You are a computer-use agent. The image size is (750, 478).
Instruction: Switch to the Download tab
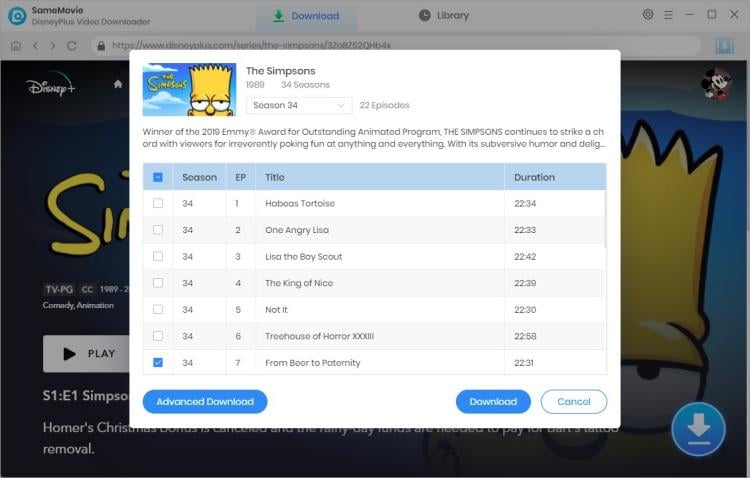click(306, 16)
